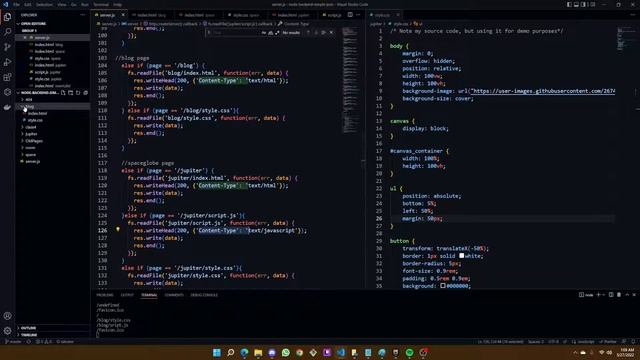Open the Accounts icon in activity bar
The height and width of the screenshot is (360, 640).
click(x=7, y=316)
